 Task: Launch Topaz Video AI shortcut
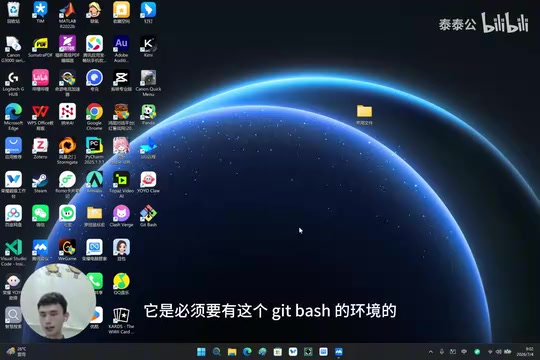click(121, 184)
